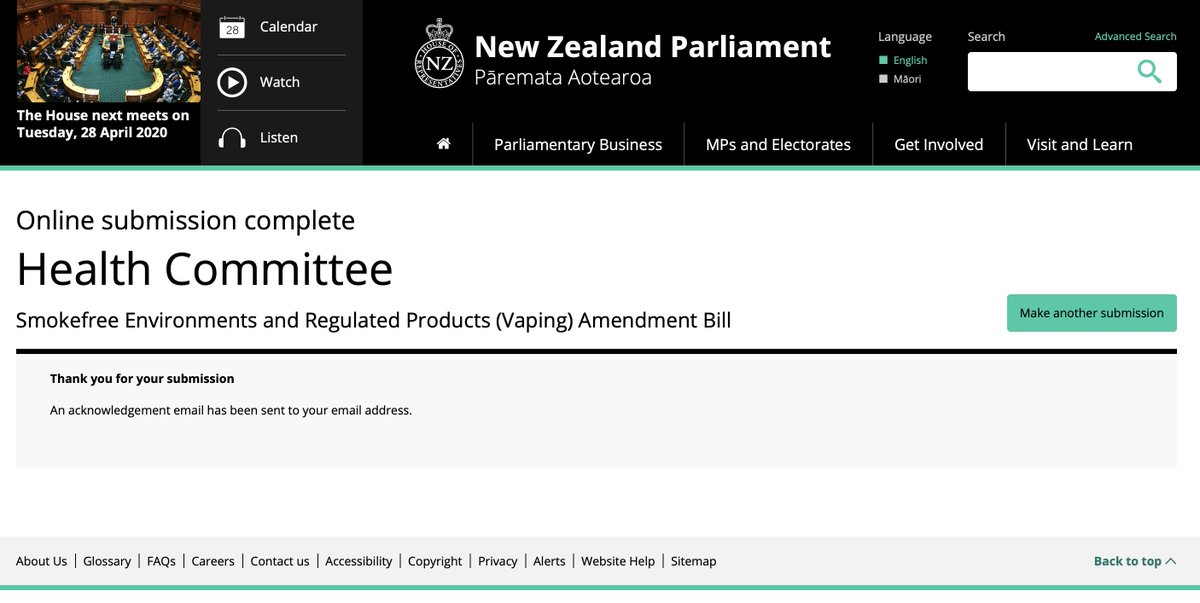
Task: Open Get Involved menu
Action: click(939, 144)
